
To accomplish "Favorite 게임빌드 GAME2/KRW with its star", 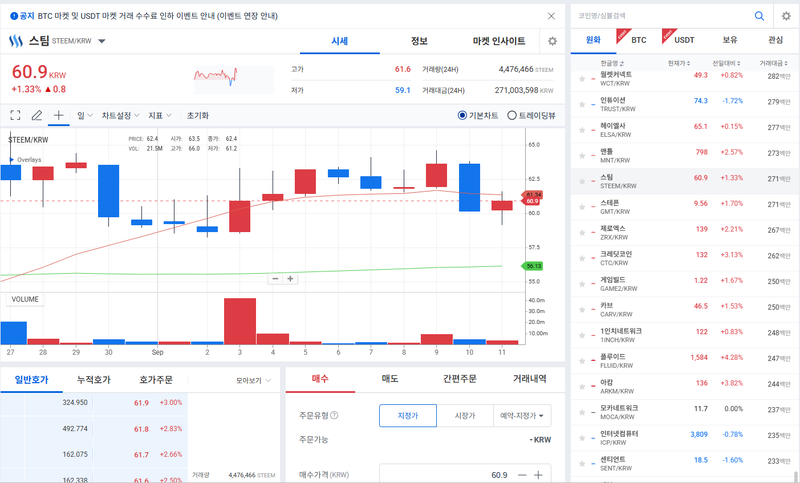I will click(x=582, y=284).
